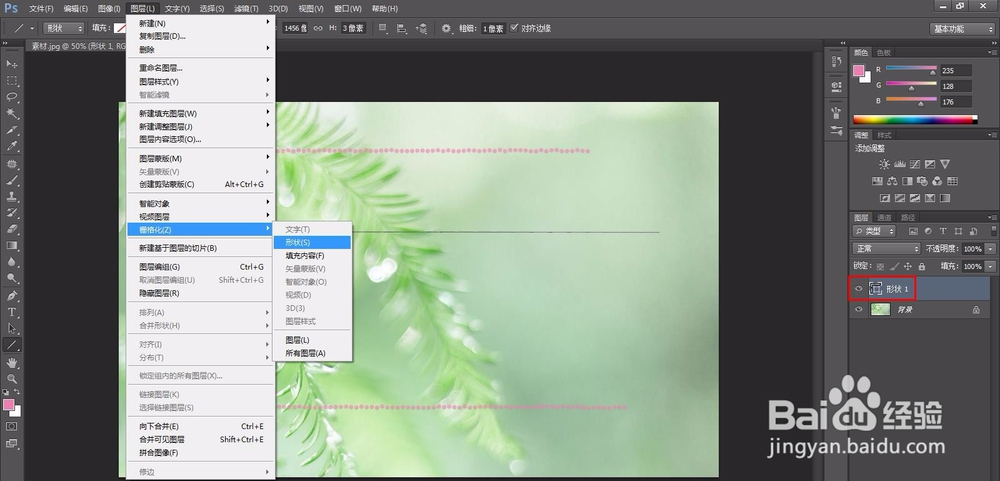Select the Line tool in toolbox
1000x481 pixels.
pos(11,345)
